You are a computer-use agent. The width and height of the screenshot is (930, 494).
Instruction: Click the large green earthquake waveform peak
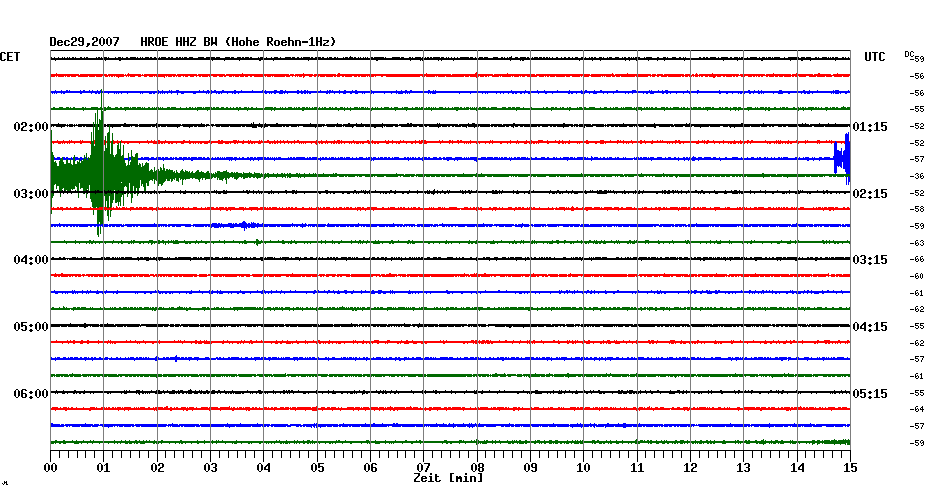[x=101, y=163]
